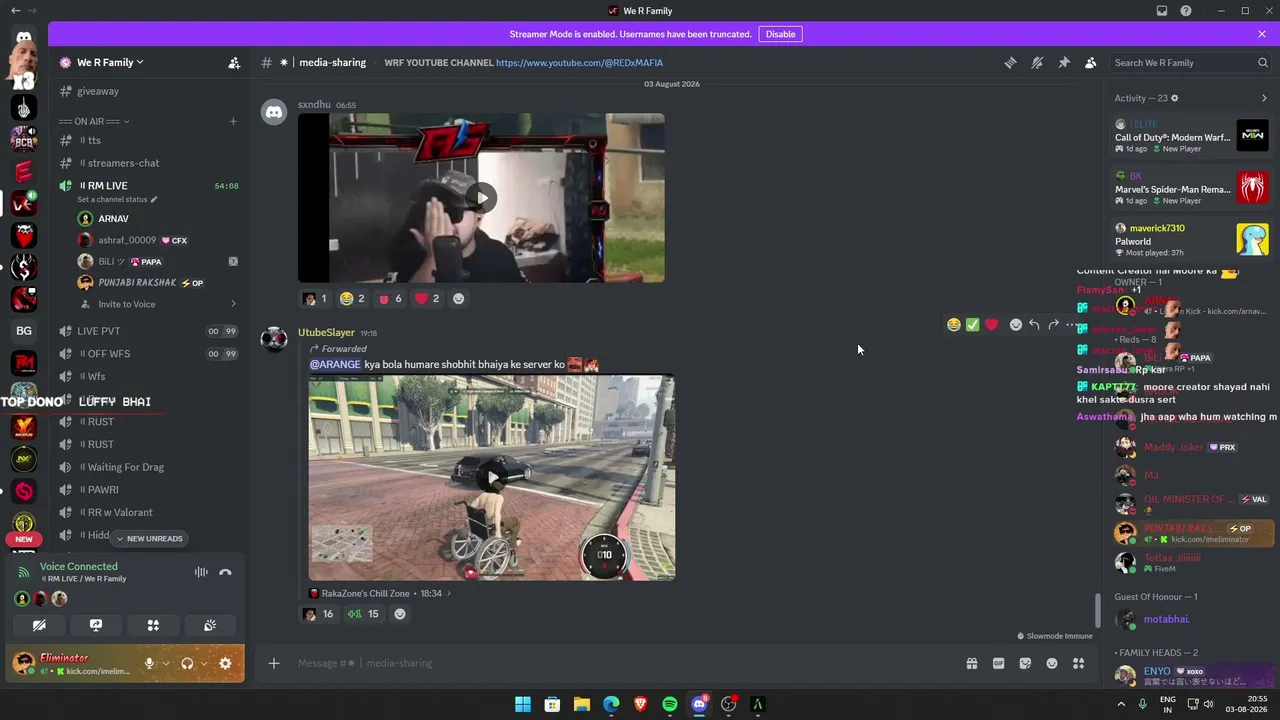Screen dimensions: 1280x720
Task: Dismiss the Streamer Mode banner
Action: [1262, 34]
